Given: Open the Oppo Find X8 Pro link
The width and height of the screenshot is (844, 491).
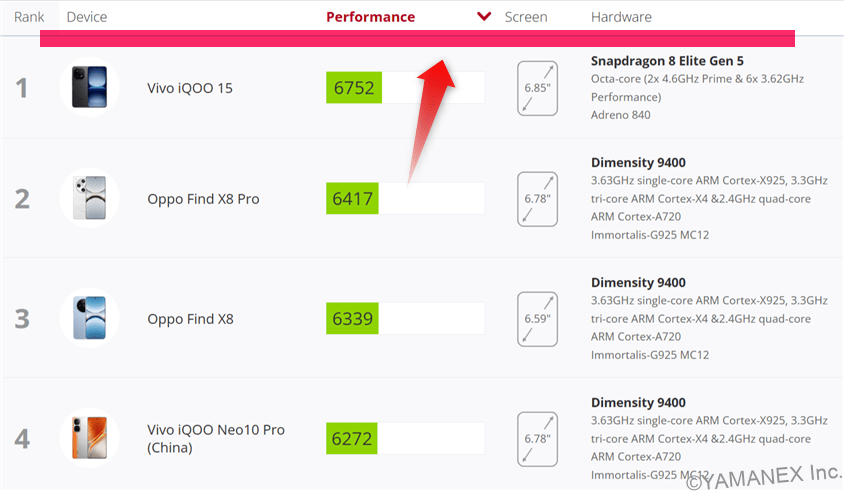Looking at the screenshot, I should pyautogui.click(x=203, y=199).
